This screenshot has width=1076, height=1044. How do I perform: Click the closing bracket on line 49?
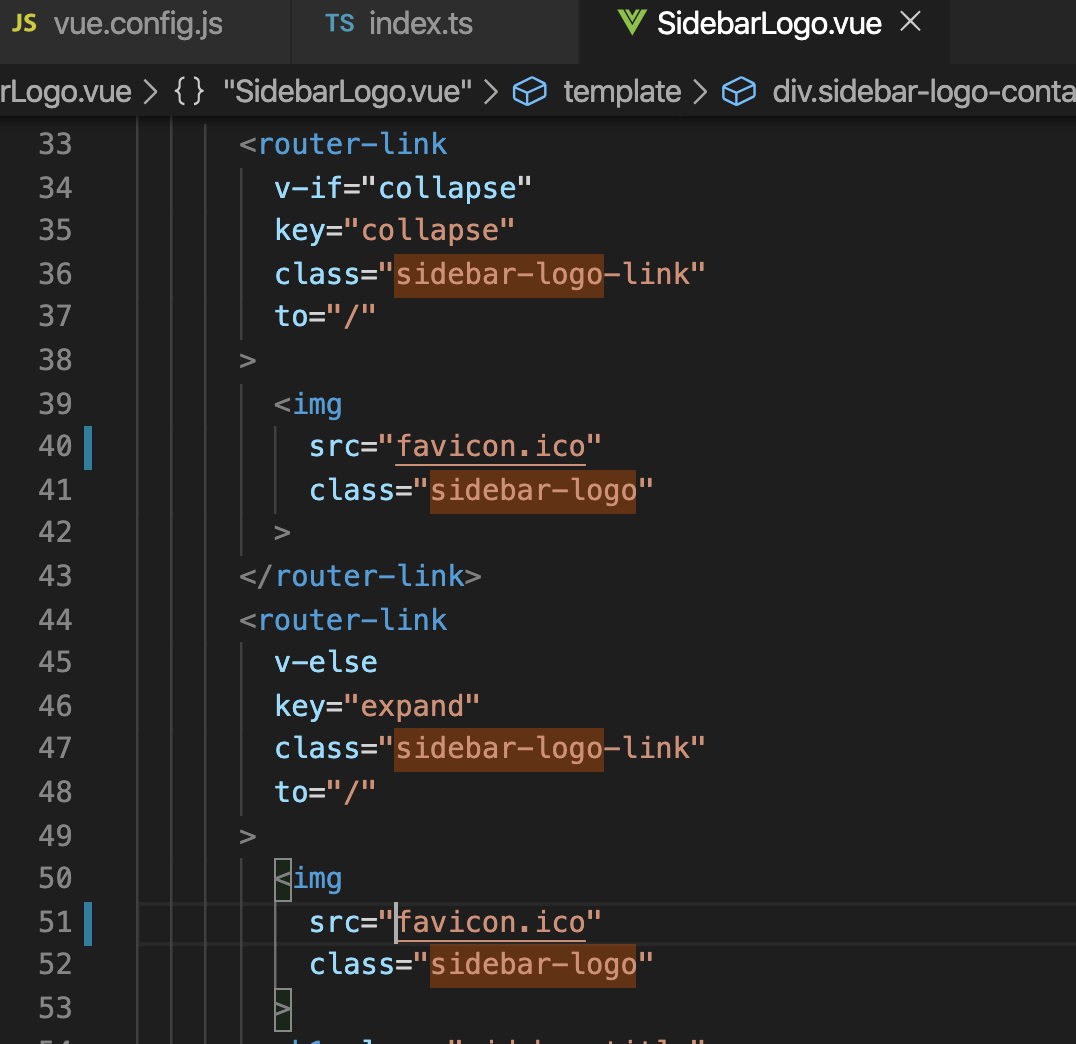248,837
